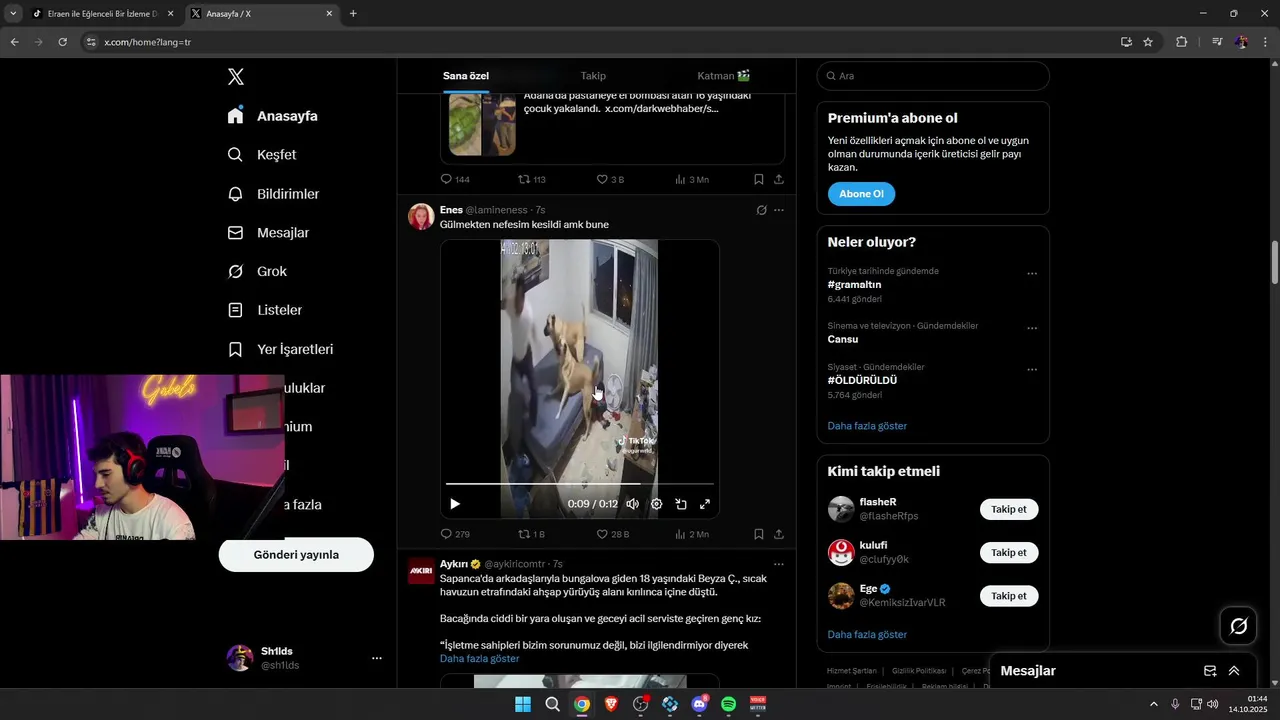Click the address bar URL

(147, 42)
